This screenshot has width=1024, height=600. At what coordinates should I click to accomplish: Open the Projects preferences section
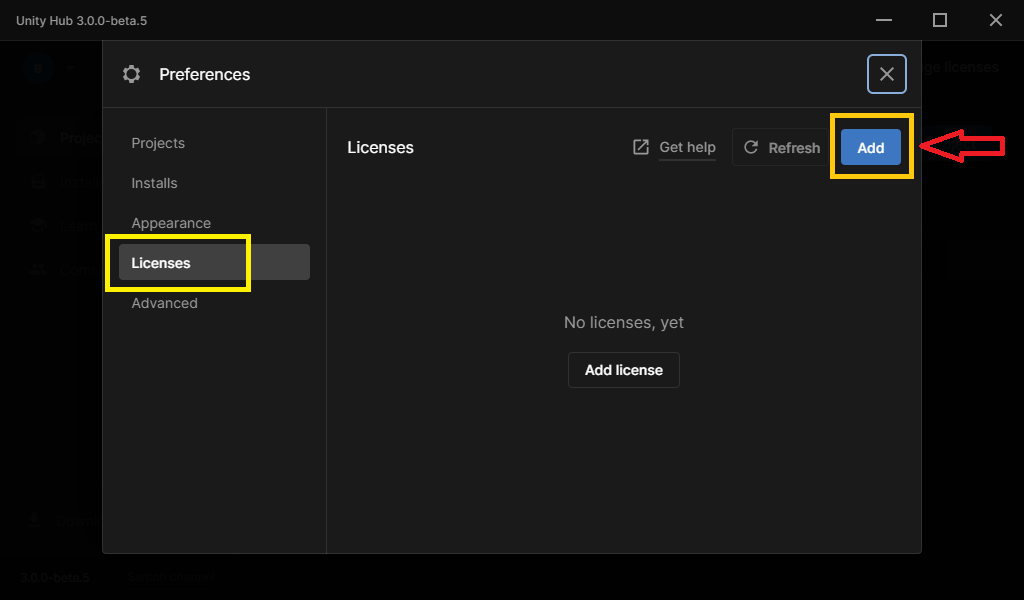158,143
